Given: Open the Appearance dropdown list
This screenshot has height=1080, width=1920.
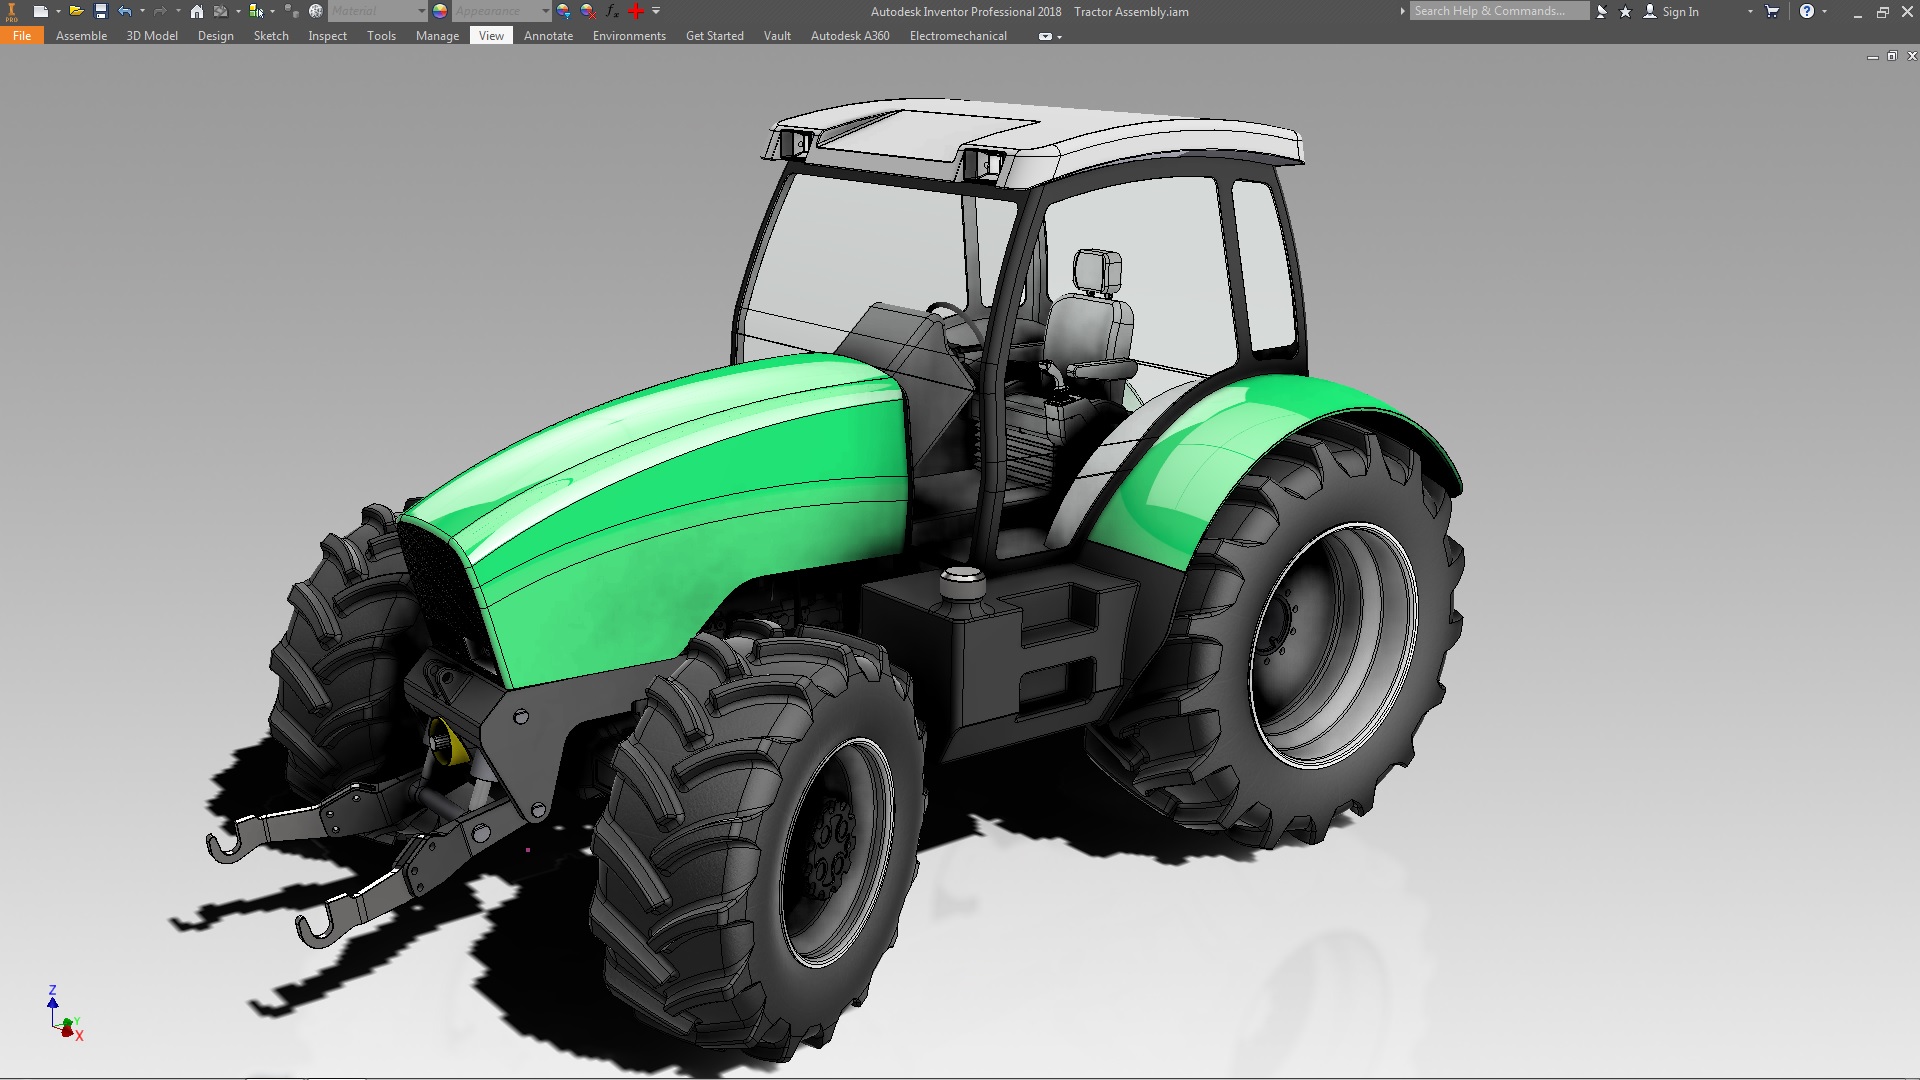Looking at the screenshot, I should tap(502, 11).
